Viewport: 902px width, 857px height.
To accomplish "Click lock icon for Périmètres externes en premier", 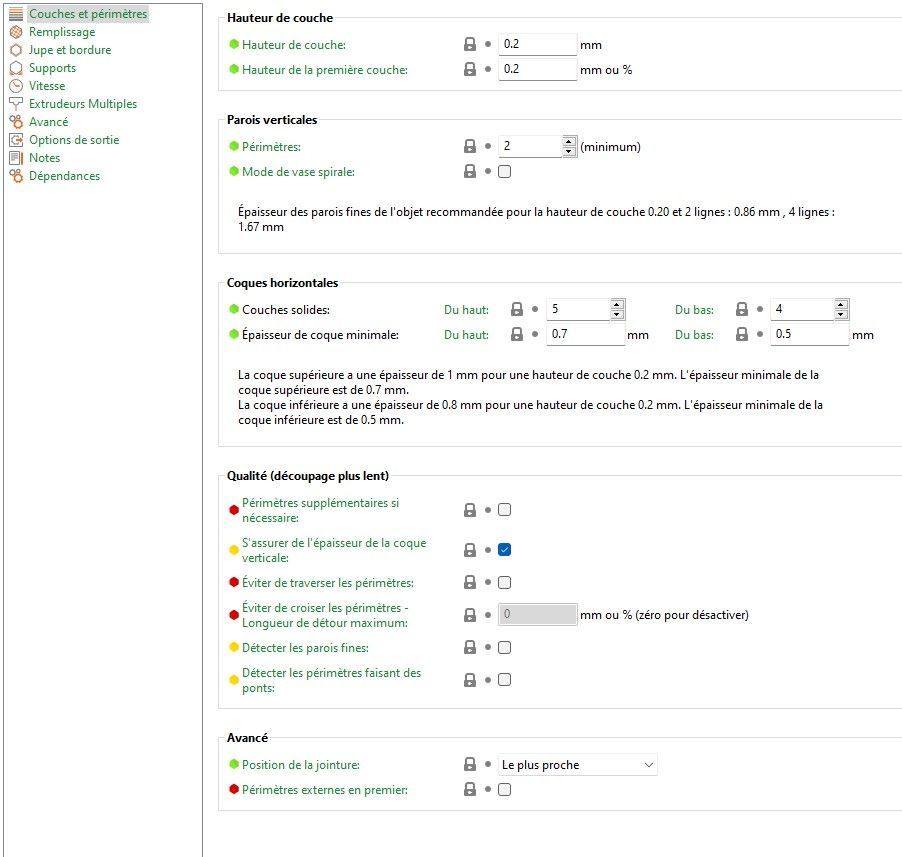I will [x=470, y=790].
